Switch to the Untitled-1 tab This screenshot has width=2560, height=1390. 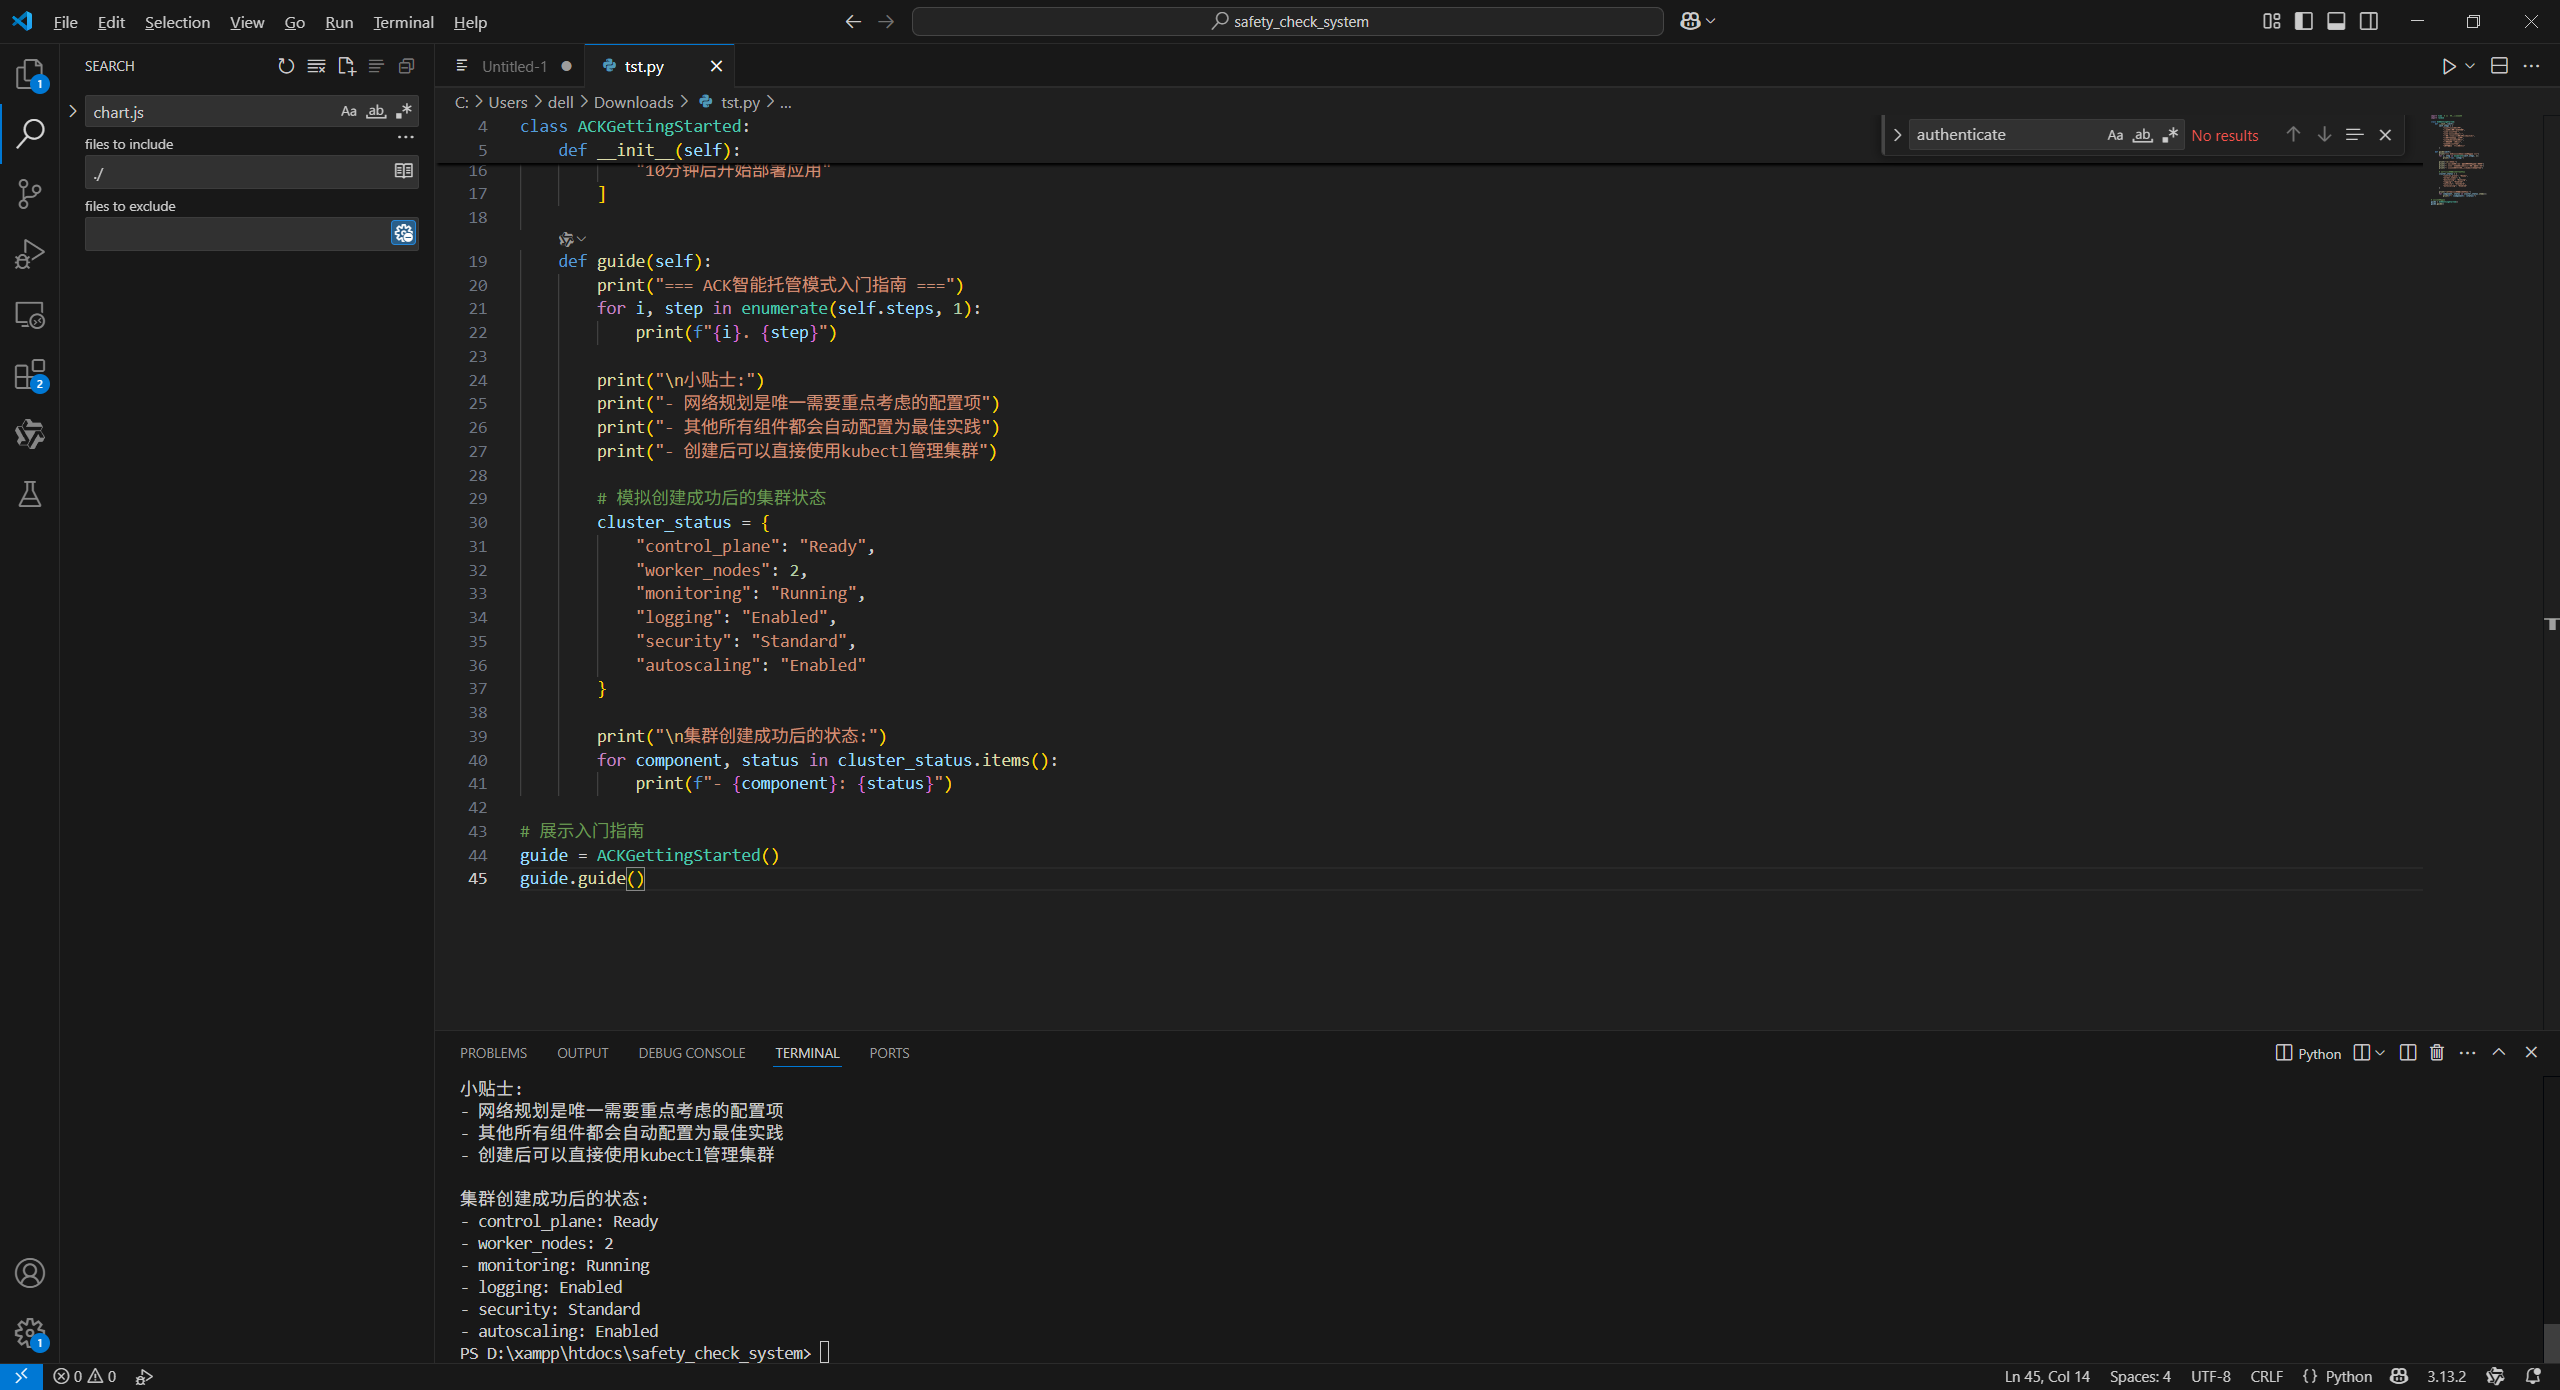pyautogui.click(x=514, y=66)
